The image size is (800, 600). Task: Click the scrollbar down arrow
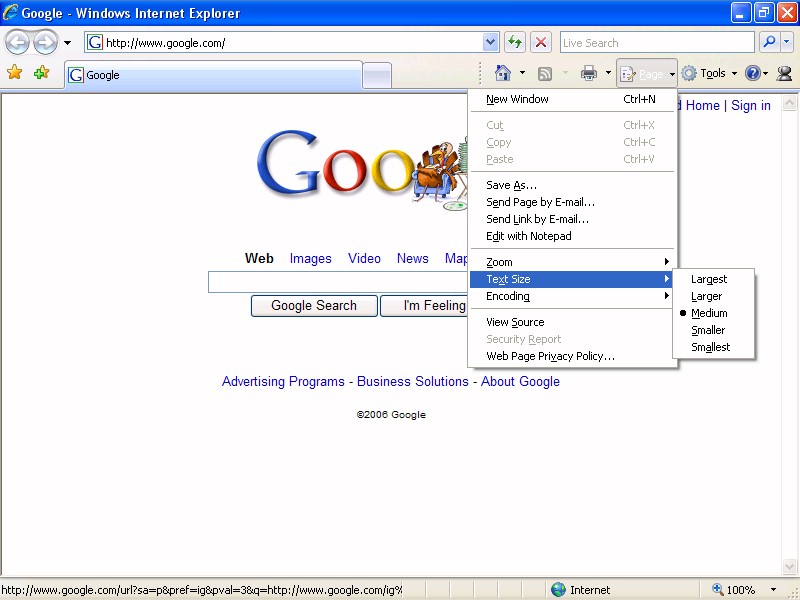tap(789, 566)
